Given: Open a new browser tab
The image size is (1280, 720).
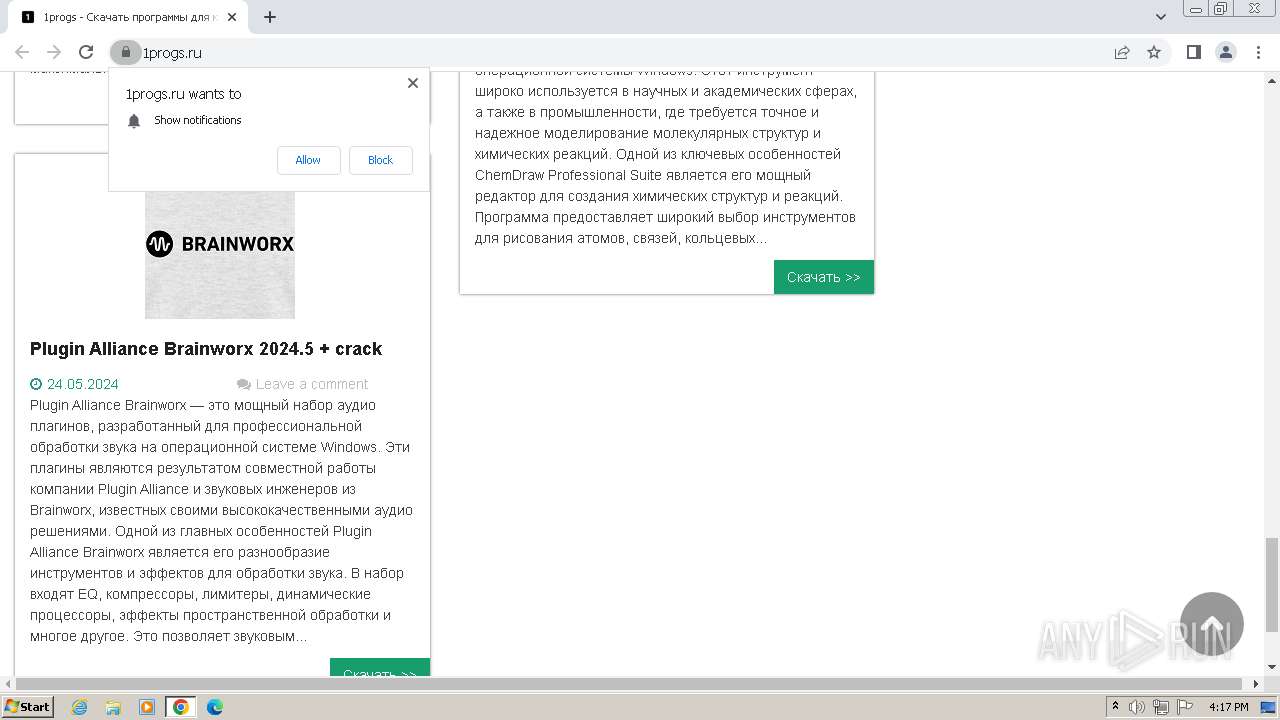Looking at the screenshot, I should (270, 16).
